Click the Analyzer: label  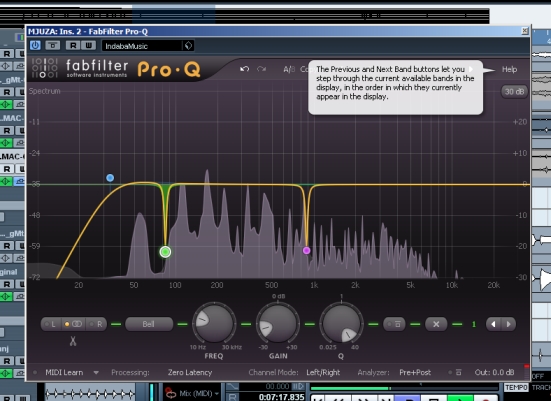pyautogui.click(x=373, y=372)
